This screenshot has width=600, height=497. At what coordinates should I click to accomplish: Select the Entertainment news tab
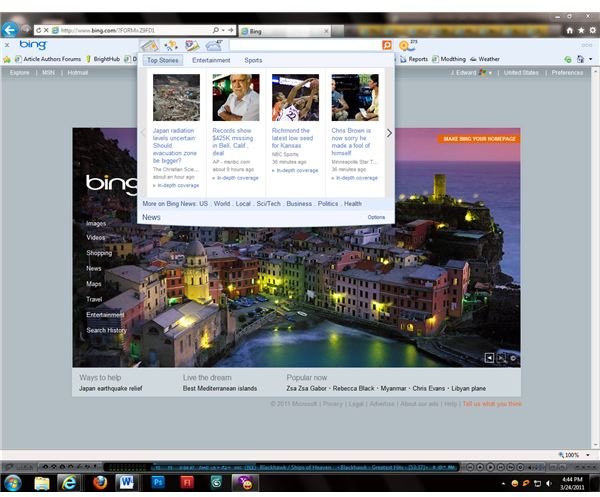(x=211, y=60)
